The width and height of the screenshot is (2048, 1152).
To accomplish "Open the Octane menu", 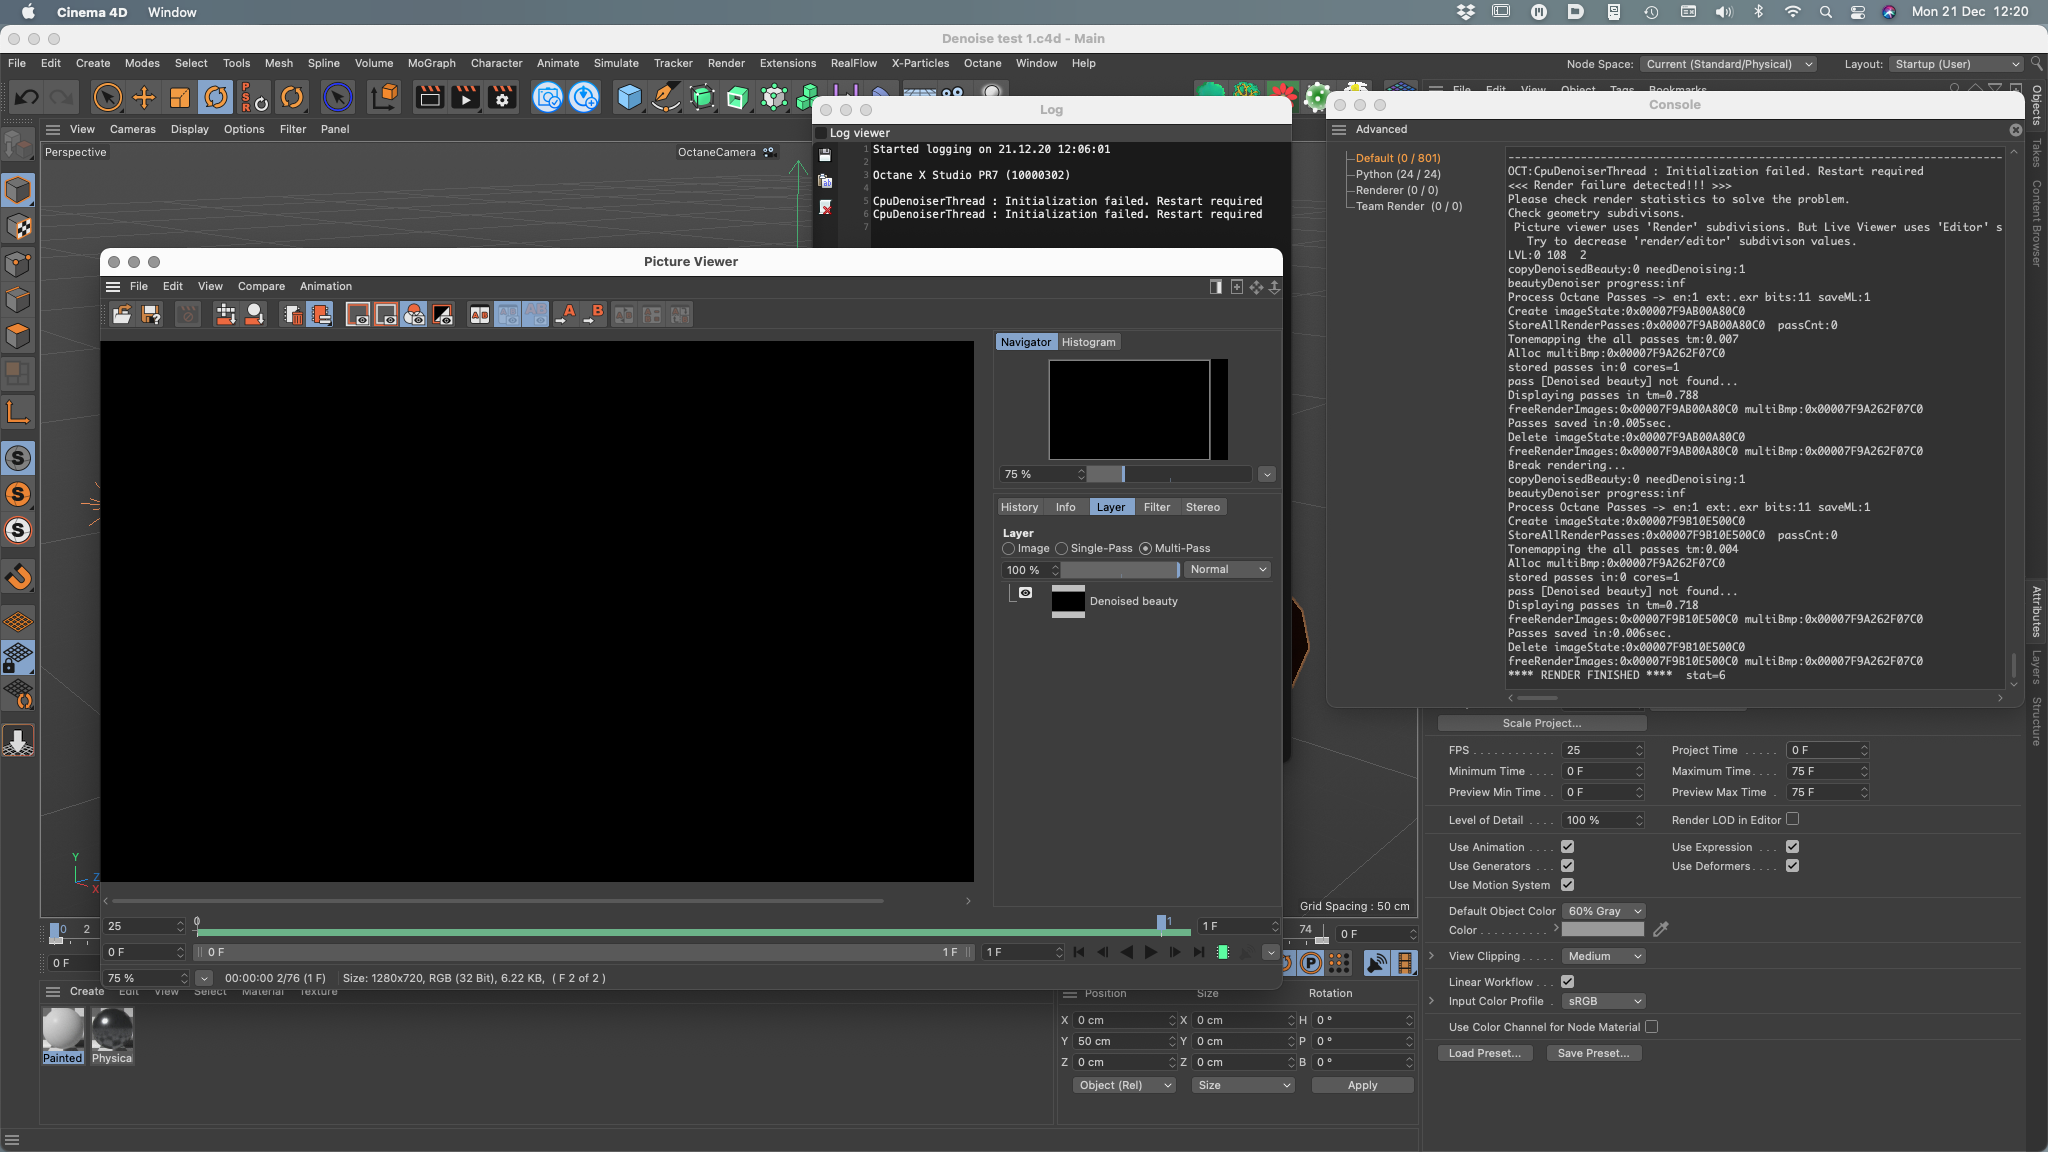I will pyautogui.click(x=982, y=63).
